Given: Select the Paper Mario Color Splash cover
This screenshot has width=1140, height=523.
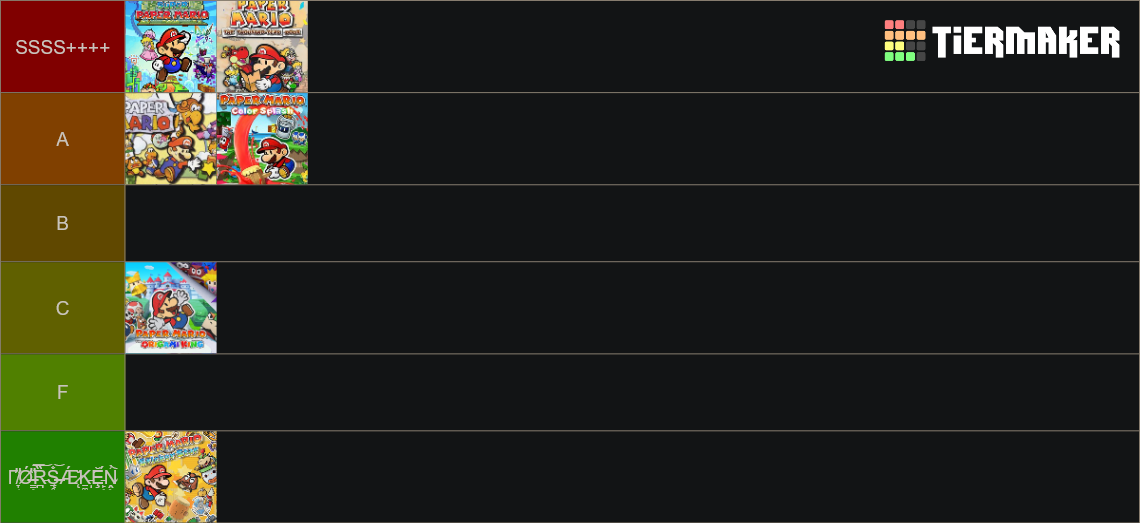Looking at the screenshot, I should (262, 138).
